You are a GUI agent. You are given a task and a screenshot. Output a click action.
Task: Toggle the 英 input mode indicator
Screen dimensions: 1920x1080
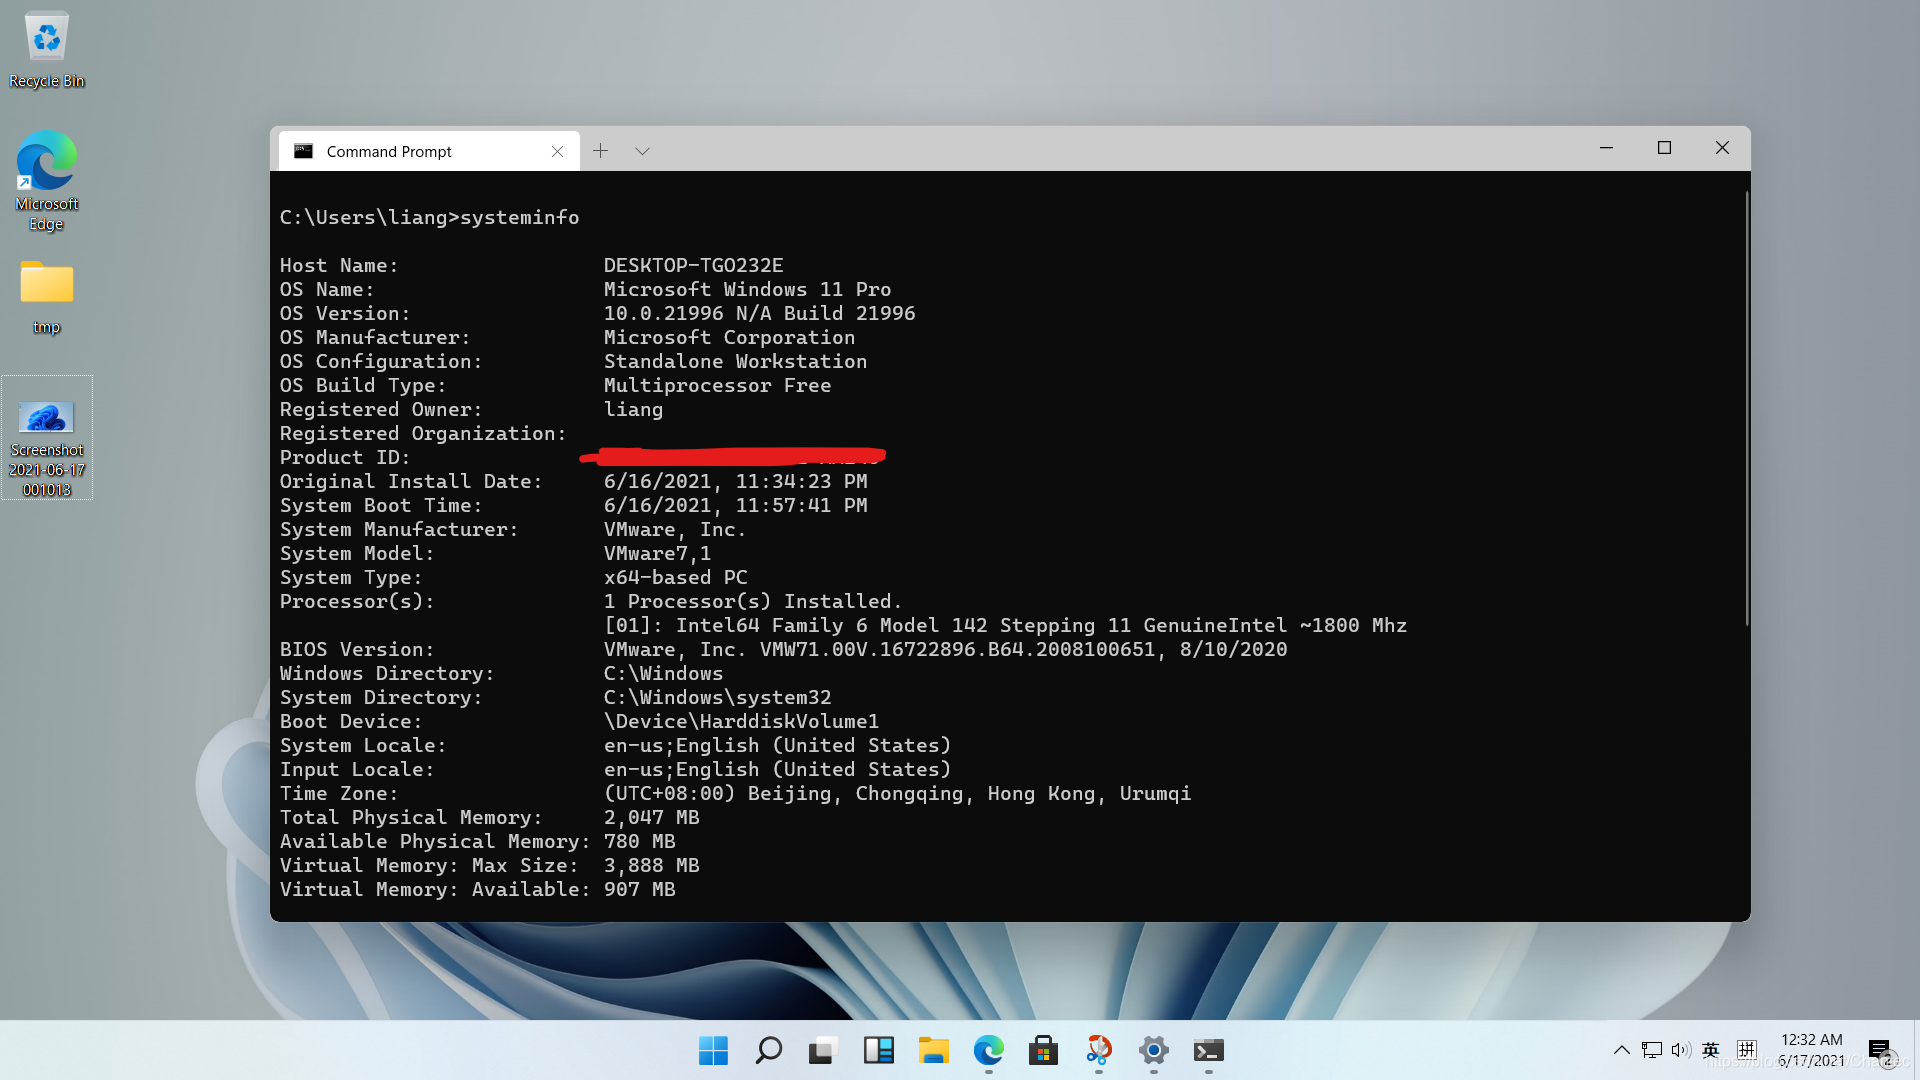[x=1711, y=1050]
